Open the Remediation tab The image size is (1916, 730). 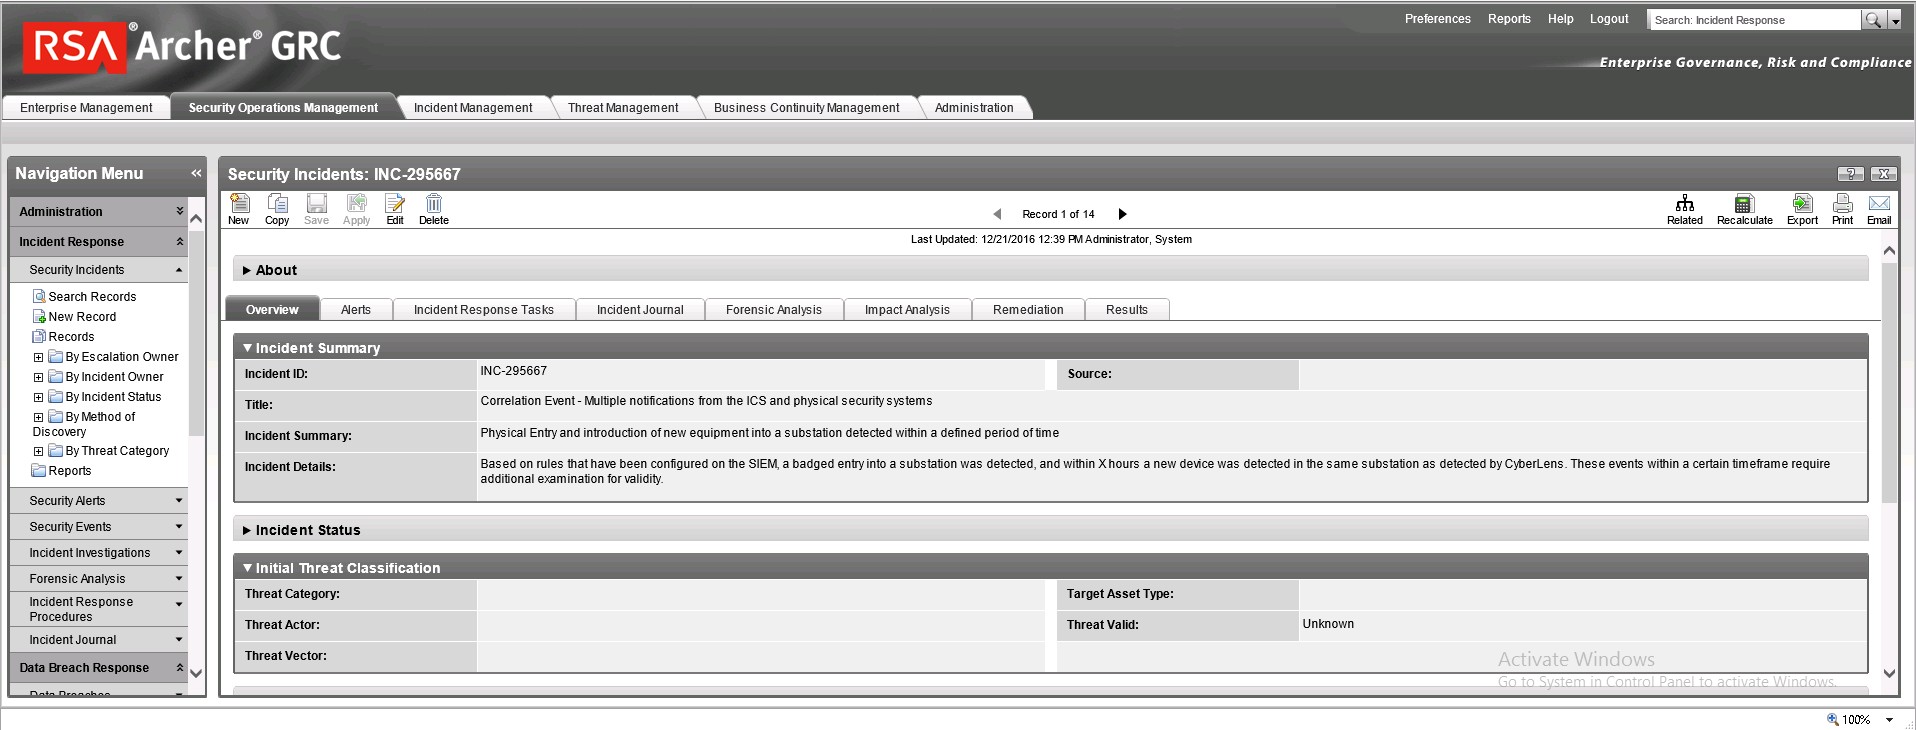tap(1028, 310)
